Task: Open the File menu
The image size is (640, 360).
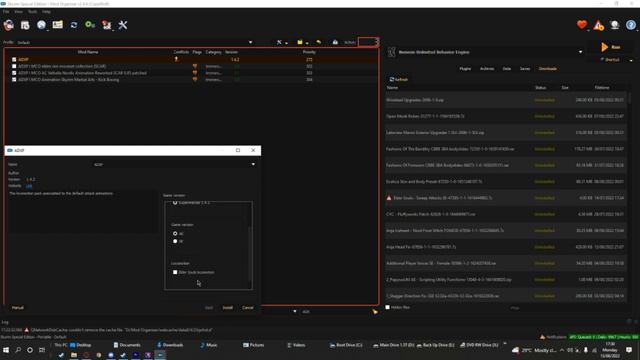Action: [x=6, y=12]
